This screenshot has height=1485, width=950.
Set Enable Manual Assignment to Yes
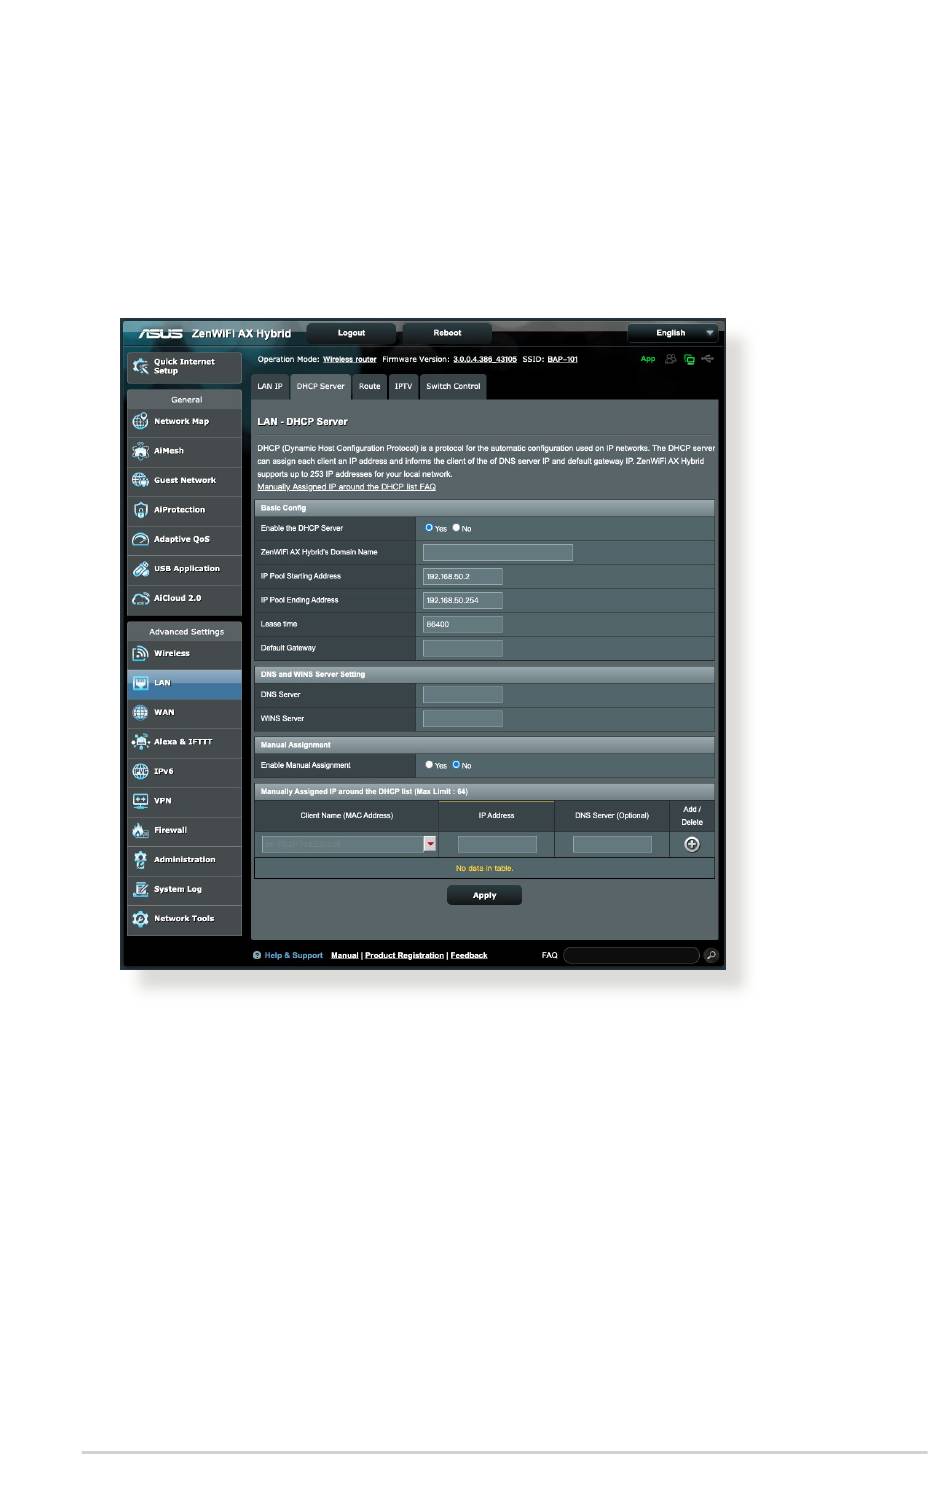point(429,765)
